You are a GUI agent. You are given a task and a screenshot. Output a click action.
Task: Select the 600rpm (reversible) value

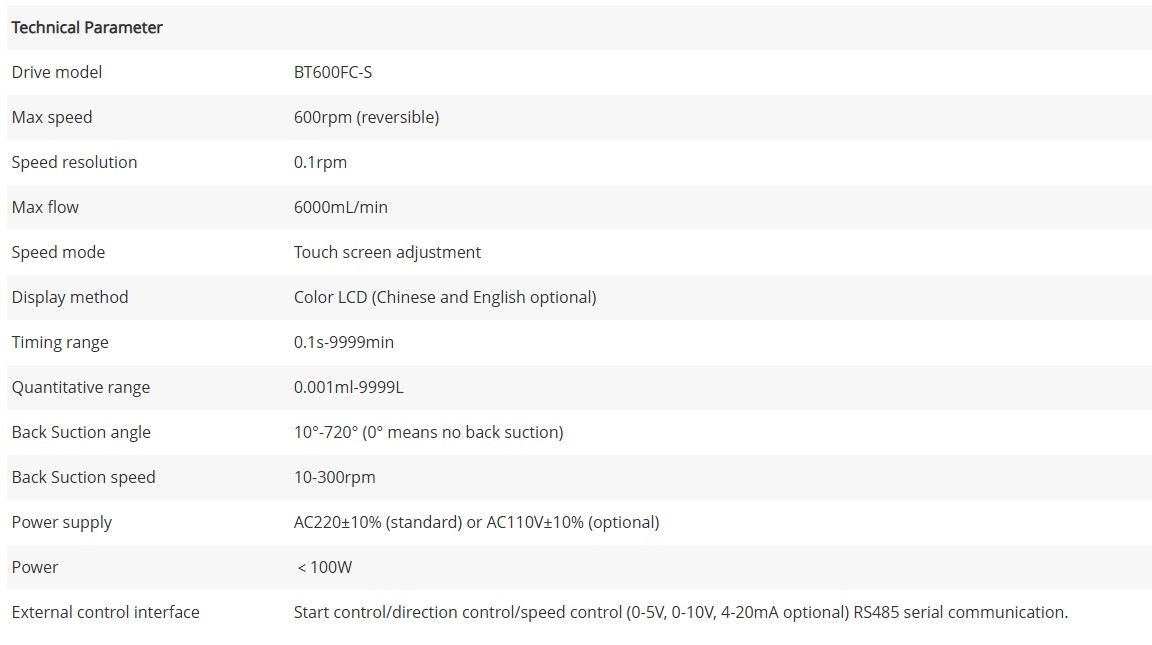coord(366,117)
